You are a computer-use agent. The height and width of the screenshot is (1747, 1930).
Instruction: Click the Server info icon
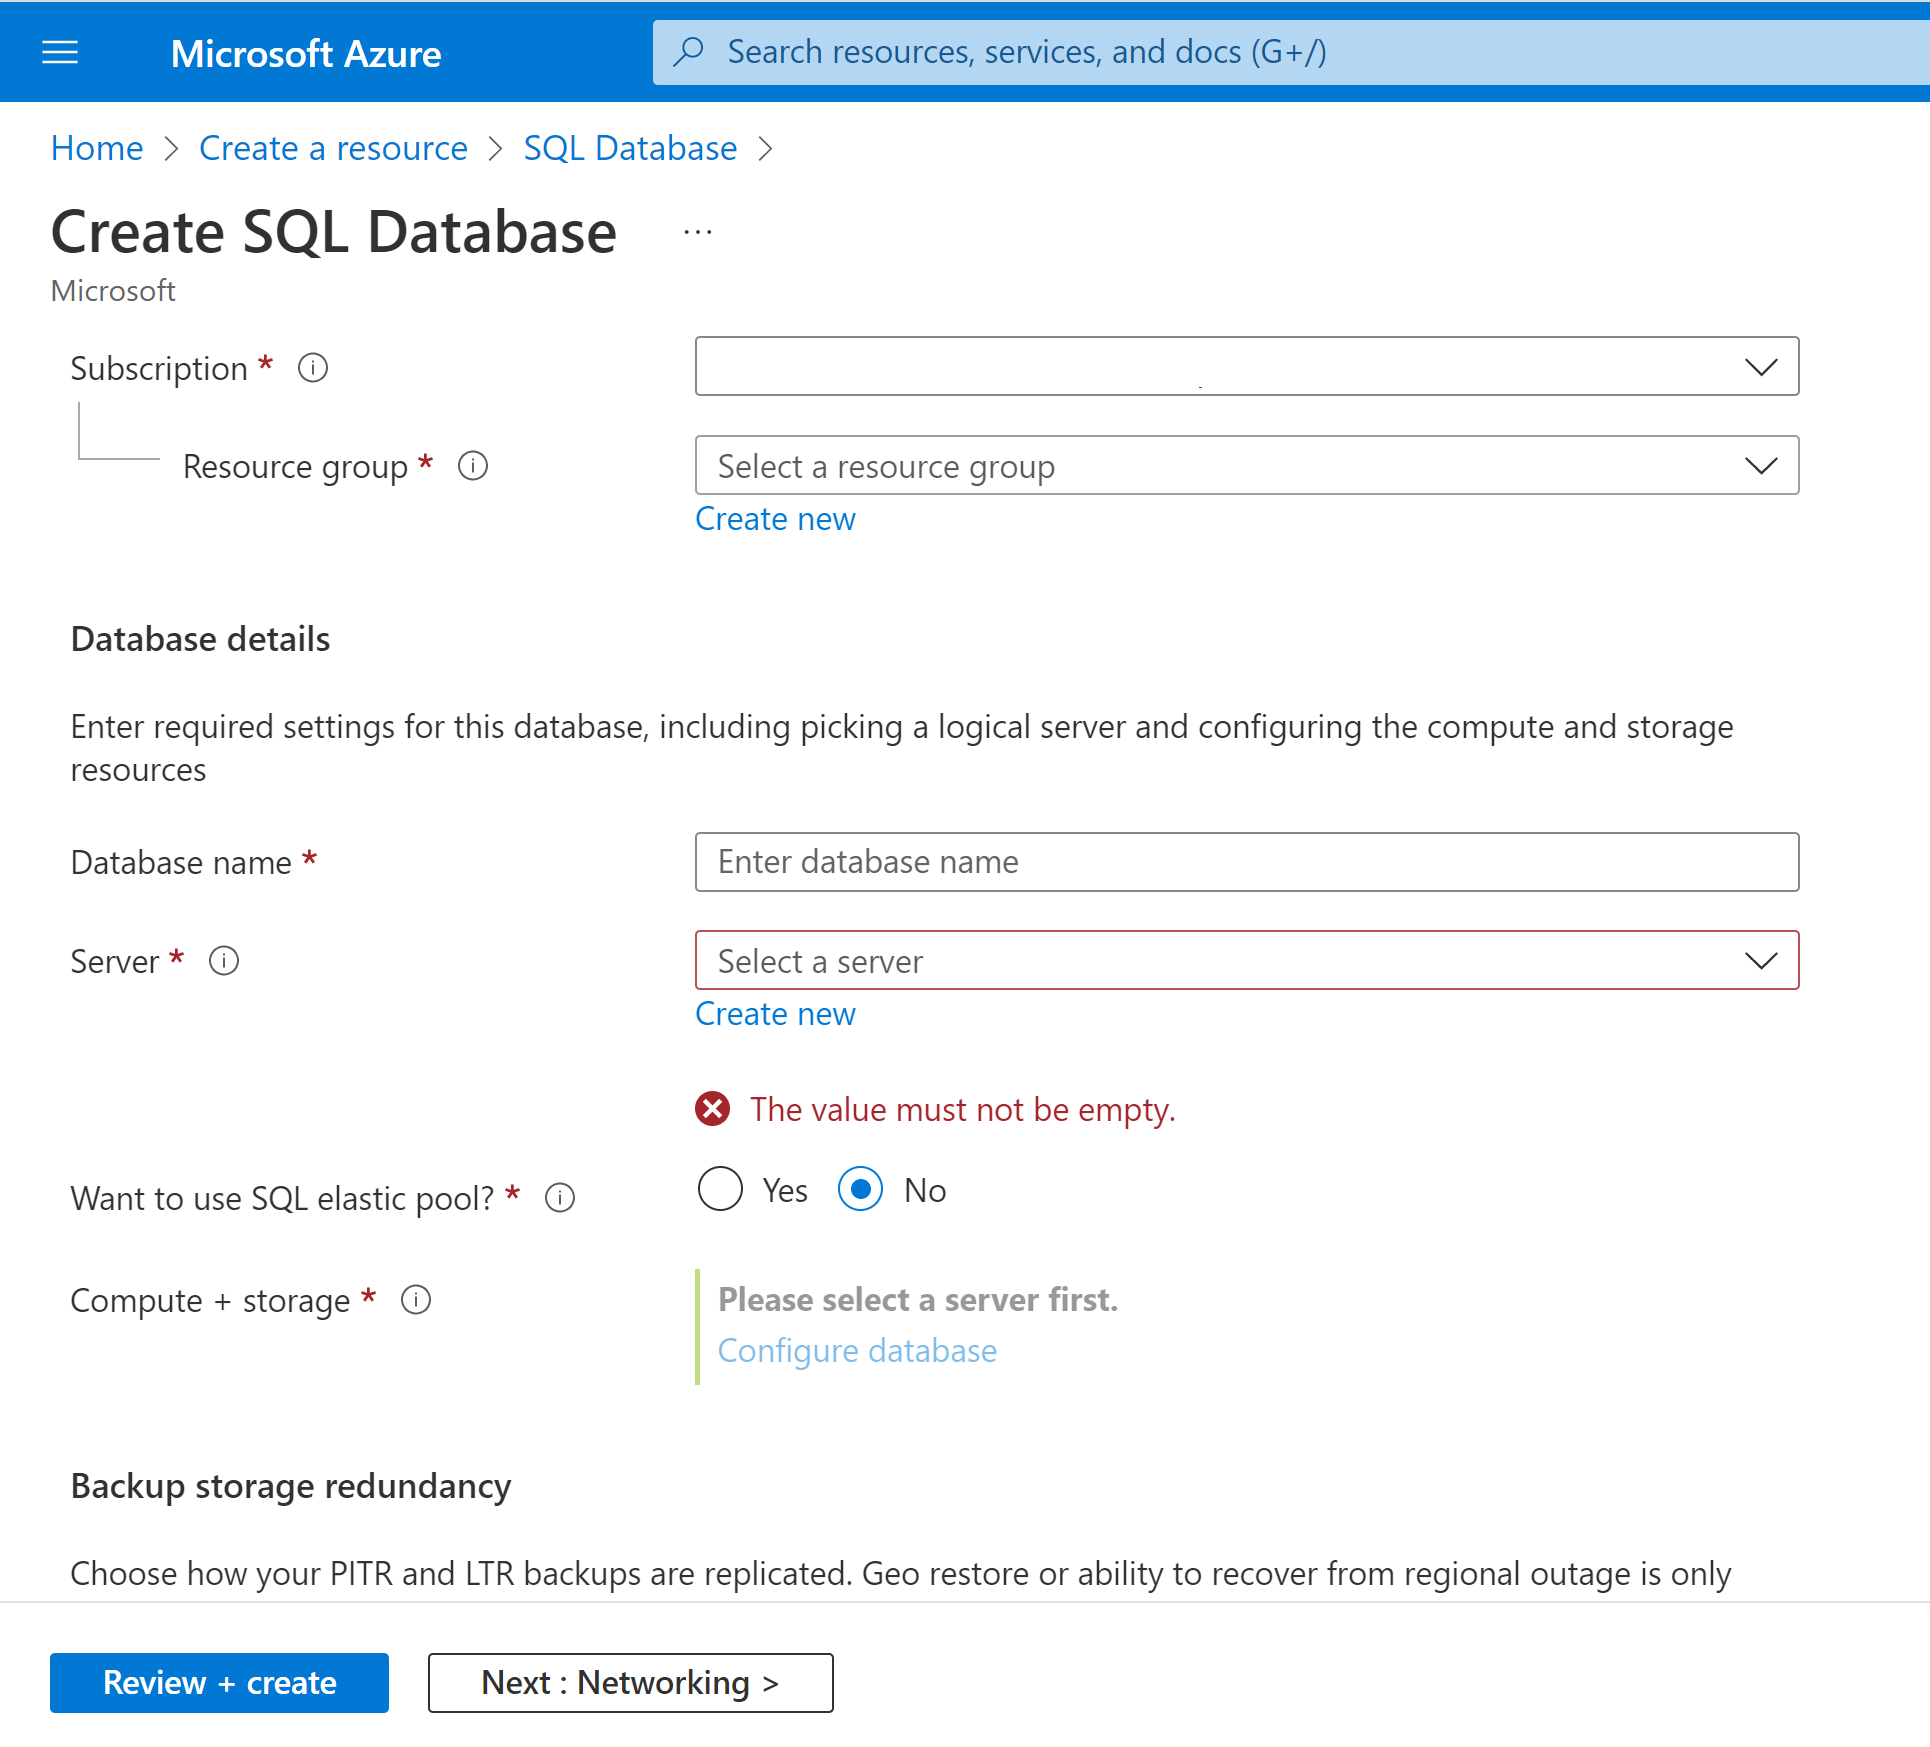click(x=224, y=961)
